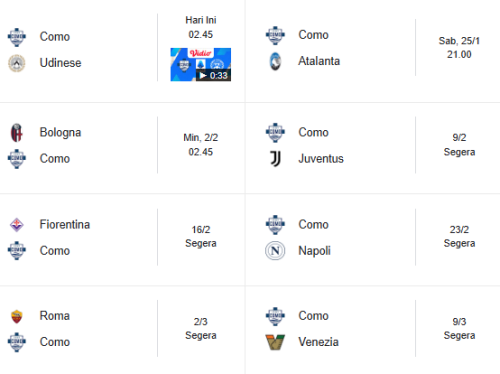Click the Fiorentina club emblem
Viewport: 500px width, 374px height.
click(17, 225)
